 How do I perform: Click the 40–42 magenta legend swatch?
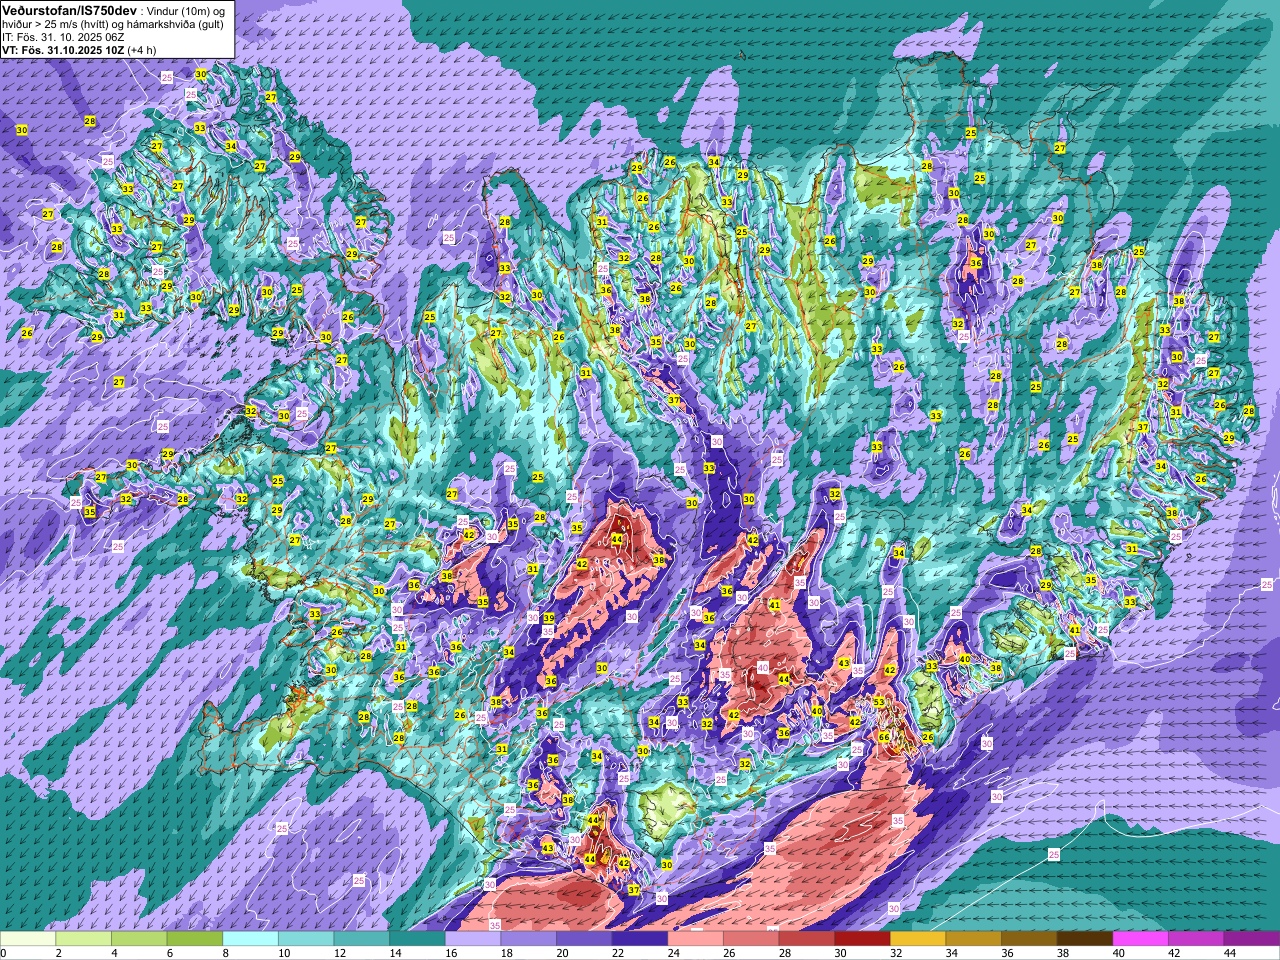[1140, 939]
